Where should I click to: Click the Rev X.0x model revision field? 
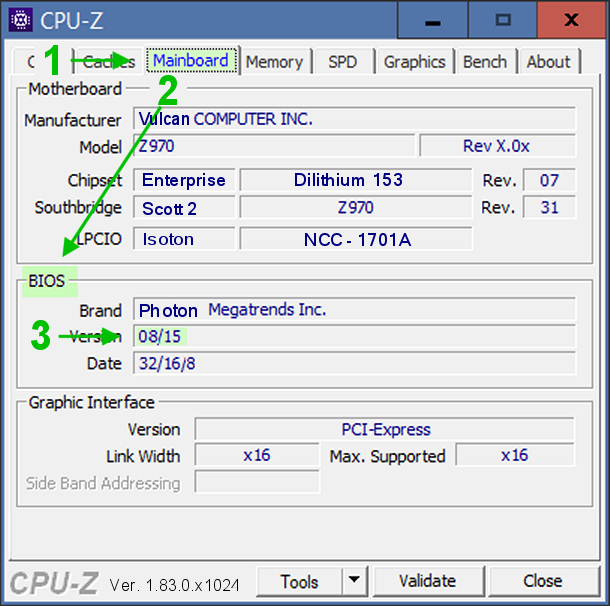(498, 146)
